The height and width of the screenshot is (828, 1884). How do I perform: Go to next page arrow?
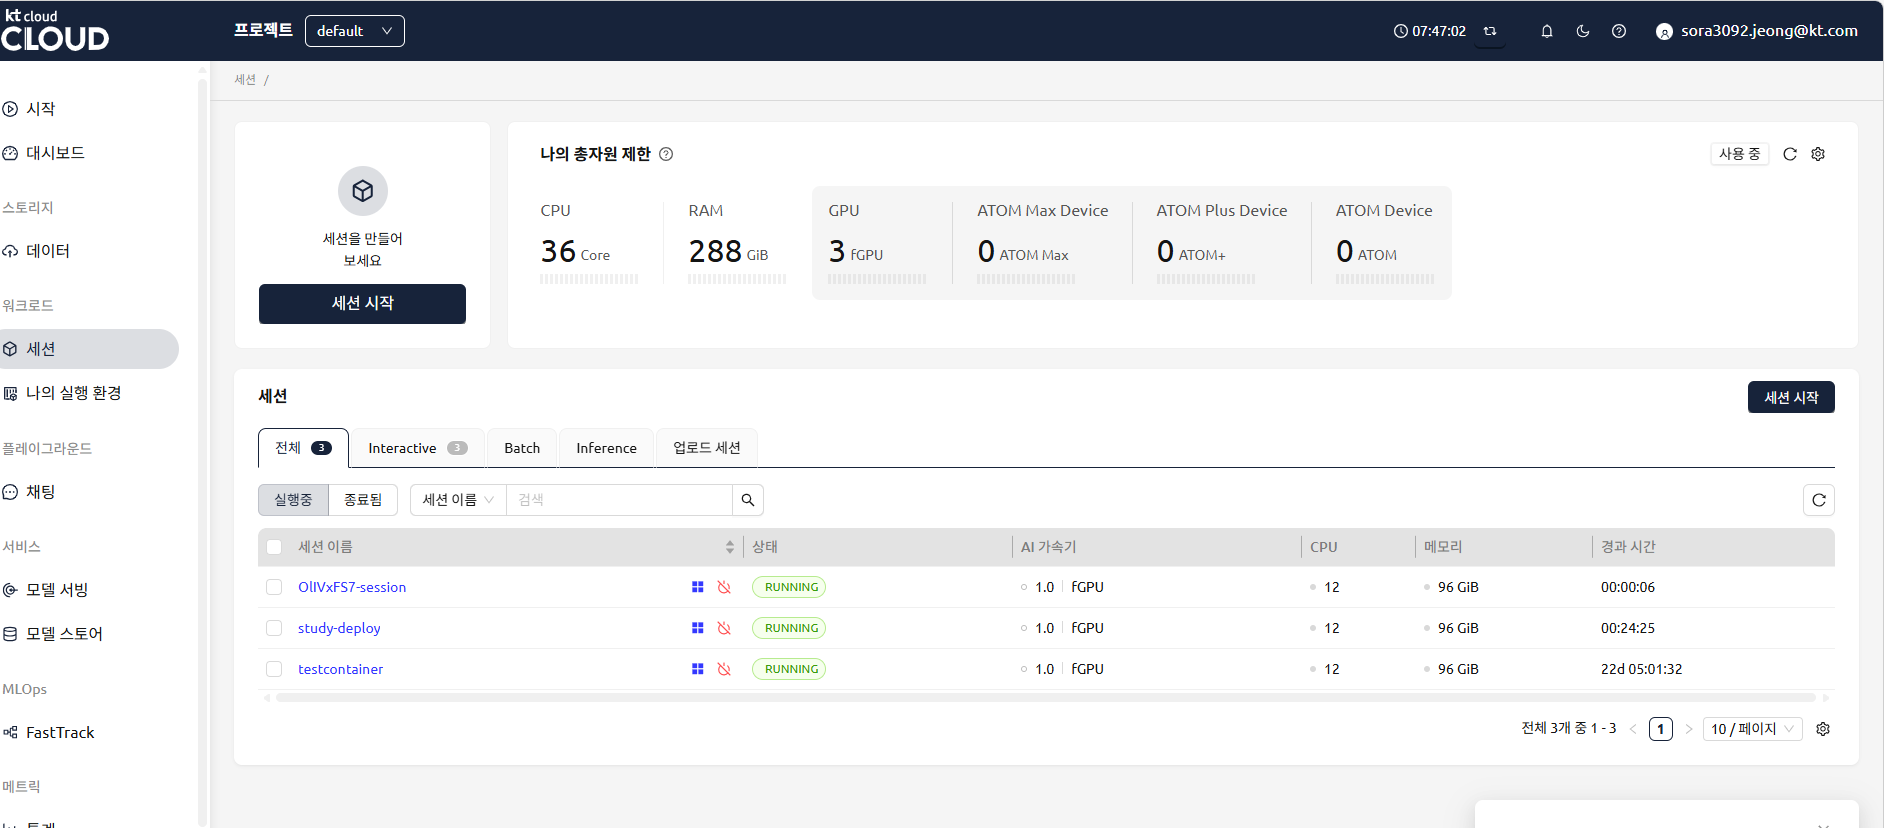point(1689,729)
